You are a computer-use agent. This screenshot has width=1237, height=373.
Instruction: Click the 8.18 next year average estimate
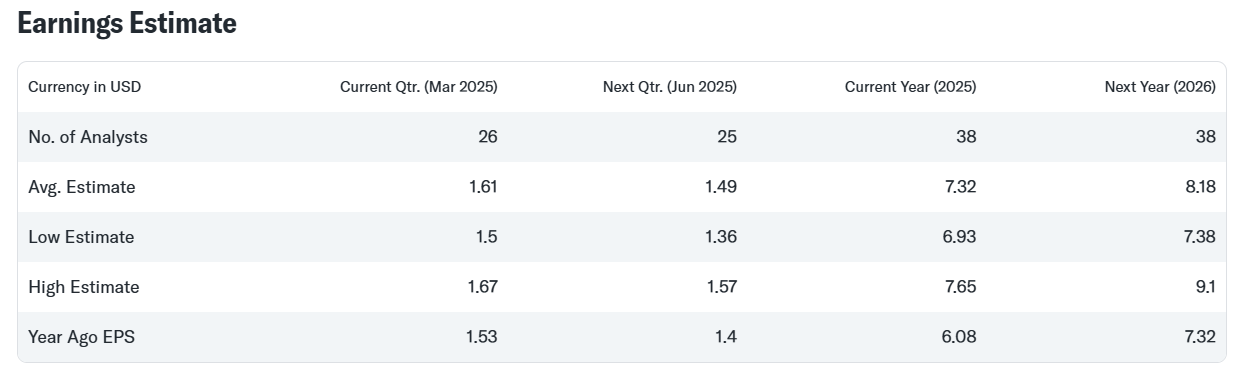point(1200,187)
